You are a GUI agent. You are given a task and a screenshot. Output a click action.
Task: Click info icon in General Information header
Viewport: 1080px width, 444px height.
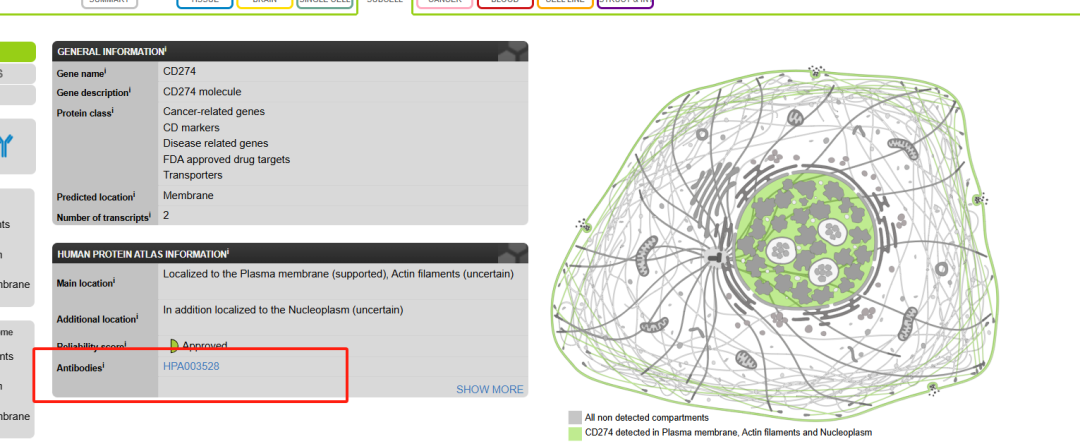point(165,50)
